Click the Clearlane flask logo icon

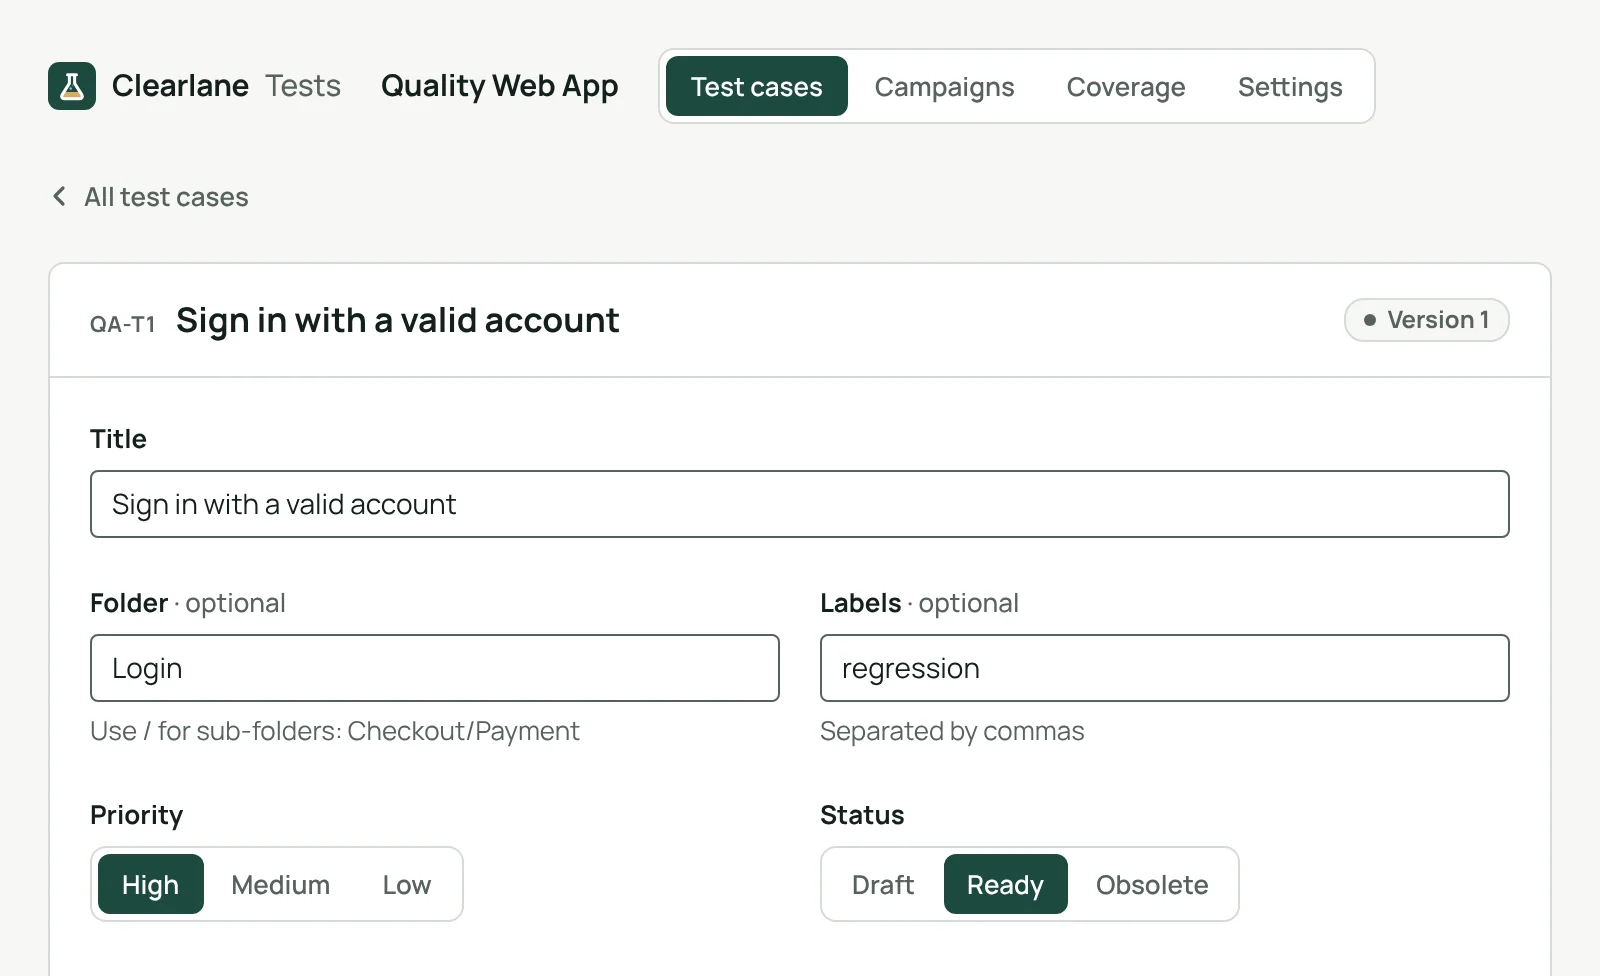72,86
